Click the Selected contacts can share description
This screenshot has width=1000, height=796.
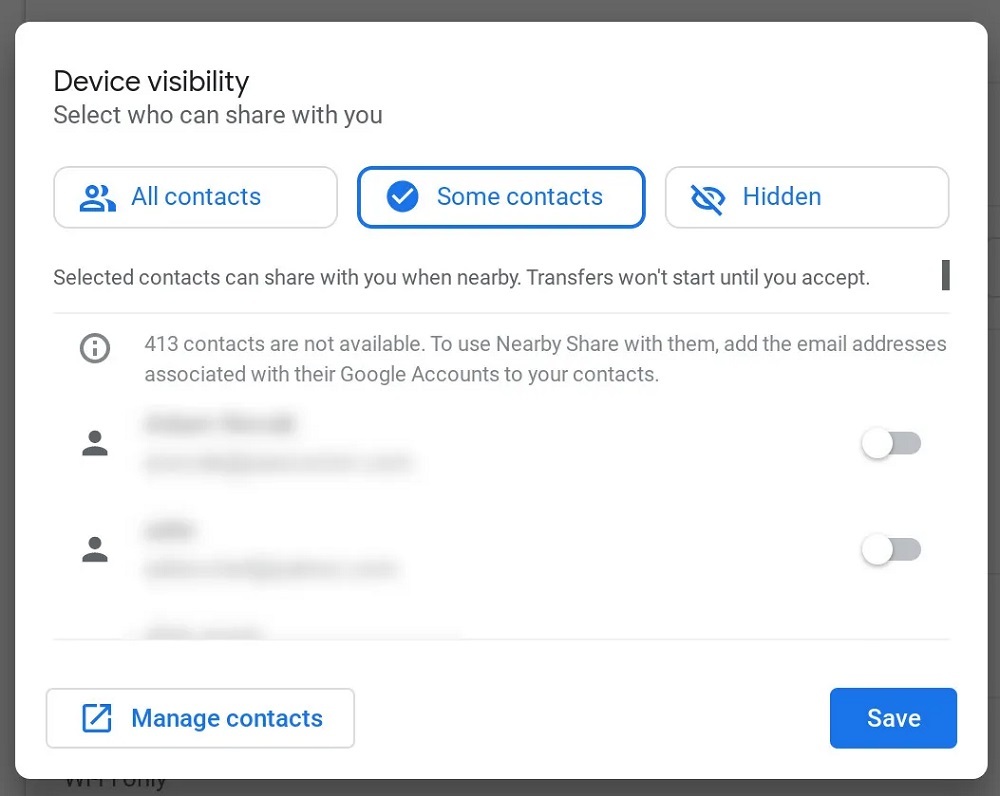461,277
